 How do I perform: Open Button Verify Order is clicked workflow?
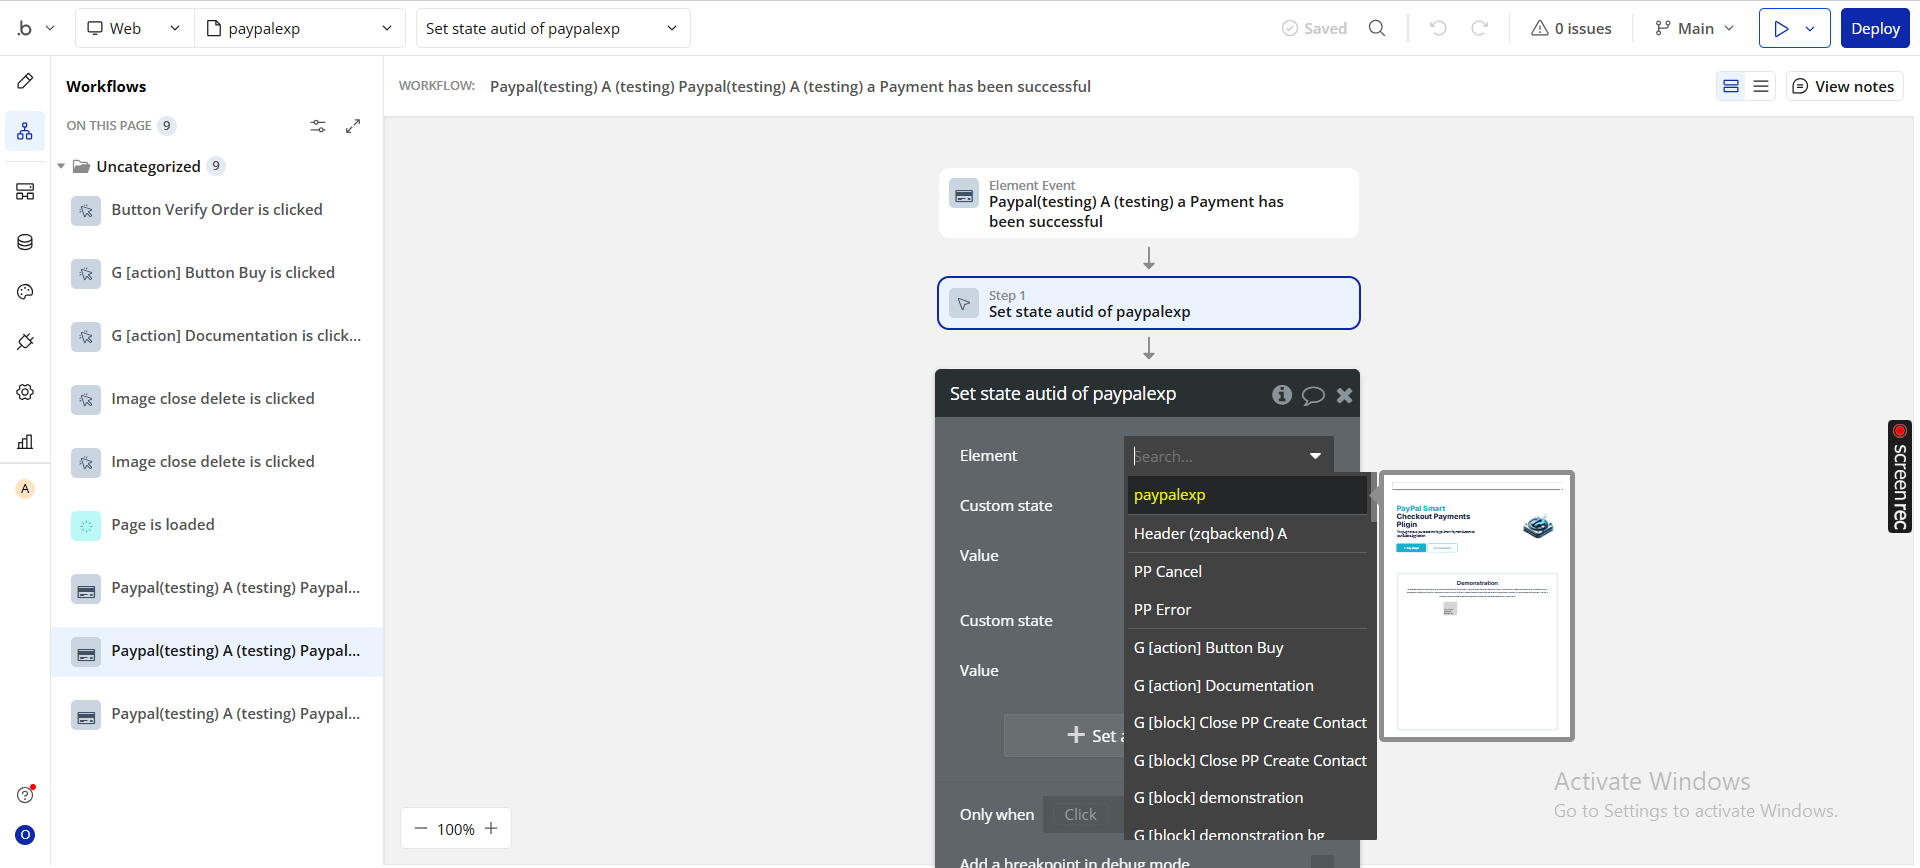[x=217, y=210]
